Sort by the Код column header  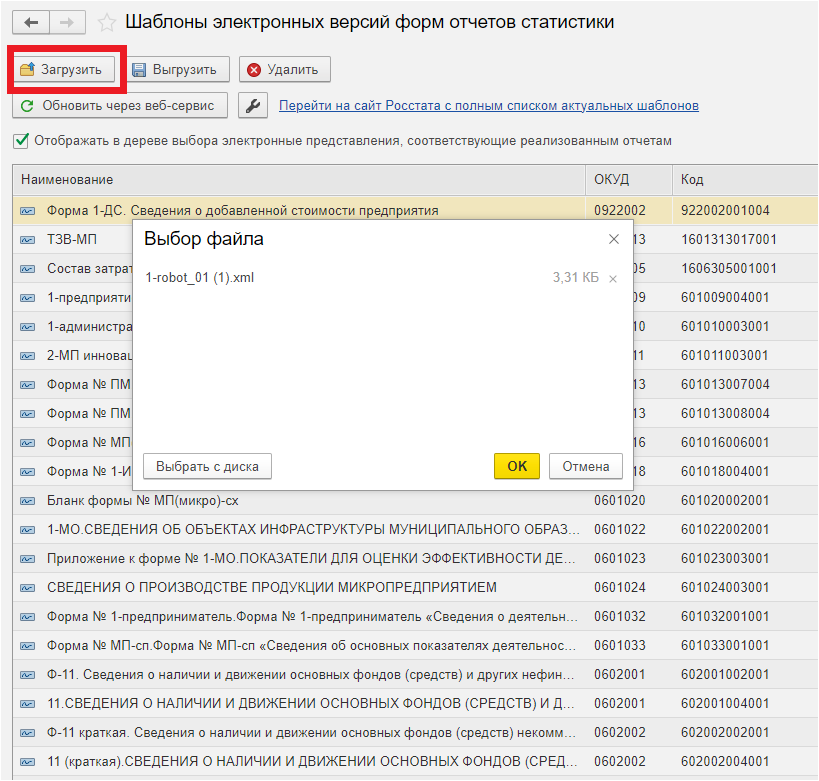pyautogui.click(x=745, y=180)
